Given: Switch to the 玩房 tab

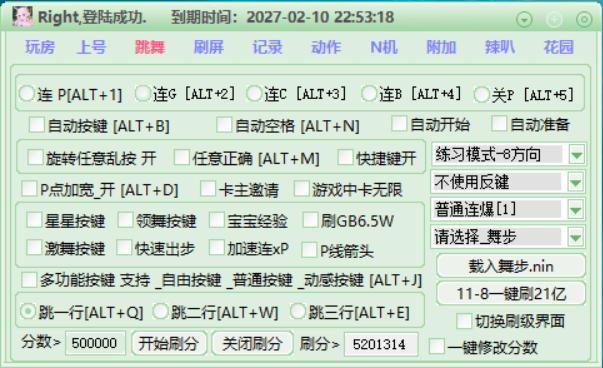Looking at the screenshot, I should (40, 47).
